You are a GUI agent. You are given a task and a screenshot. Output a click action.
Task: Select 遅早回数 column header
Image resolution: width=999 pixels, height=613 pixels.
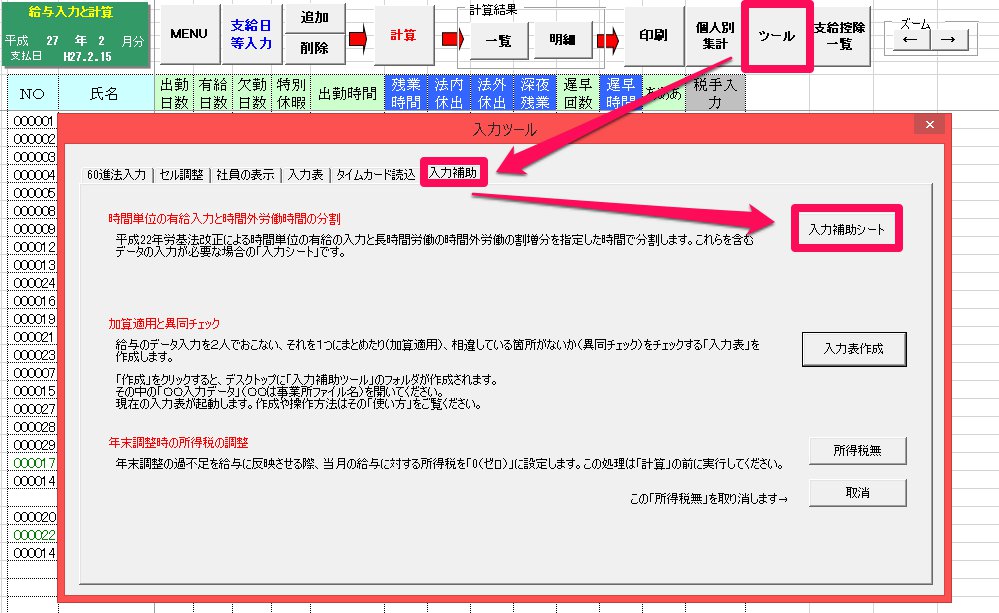(x=578, y=94)
